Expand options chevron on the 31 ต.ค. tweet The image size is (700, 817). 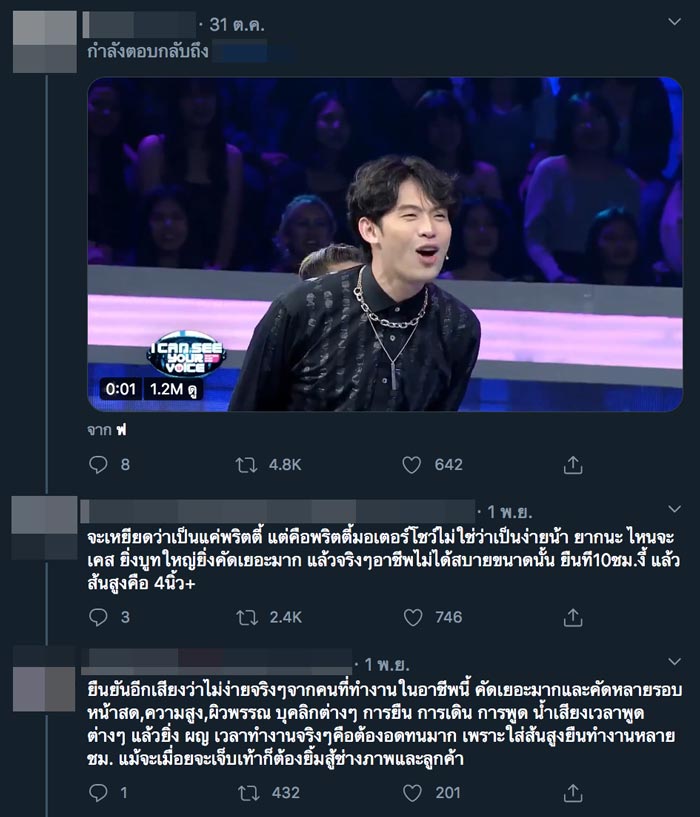tap(674, 22)
